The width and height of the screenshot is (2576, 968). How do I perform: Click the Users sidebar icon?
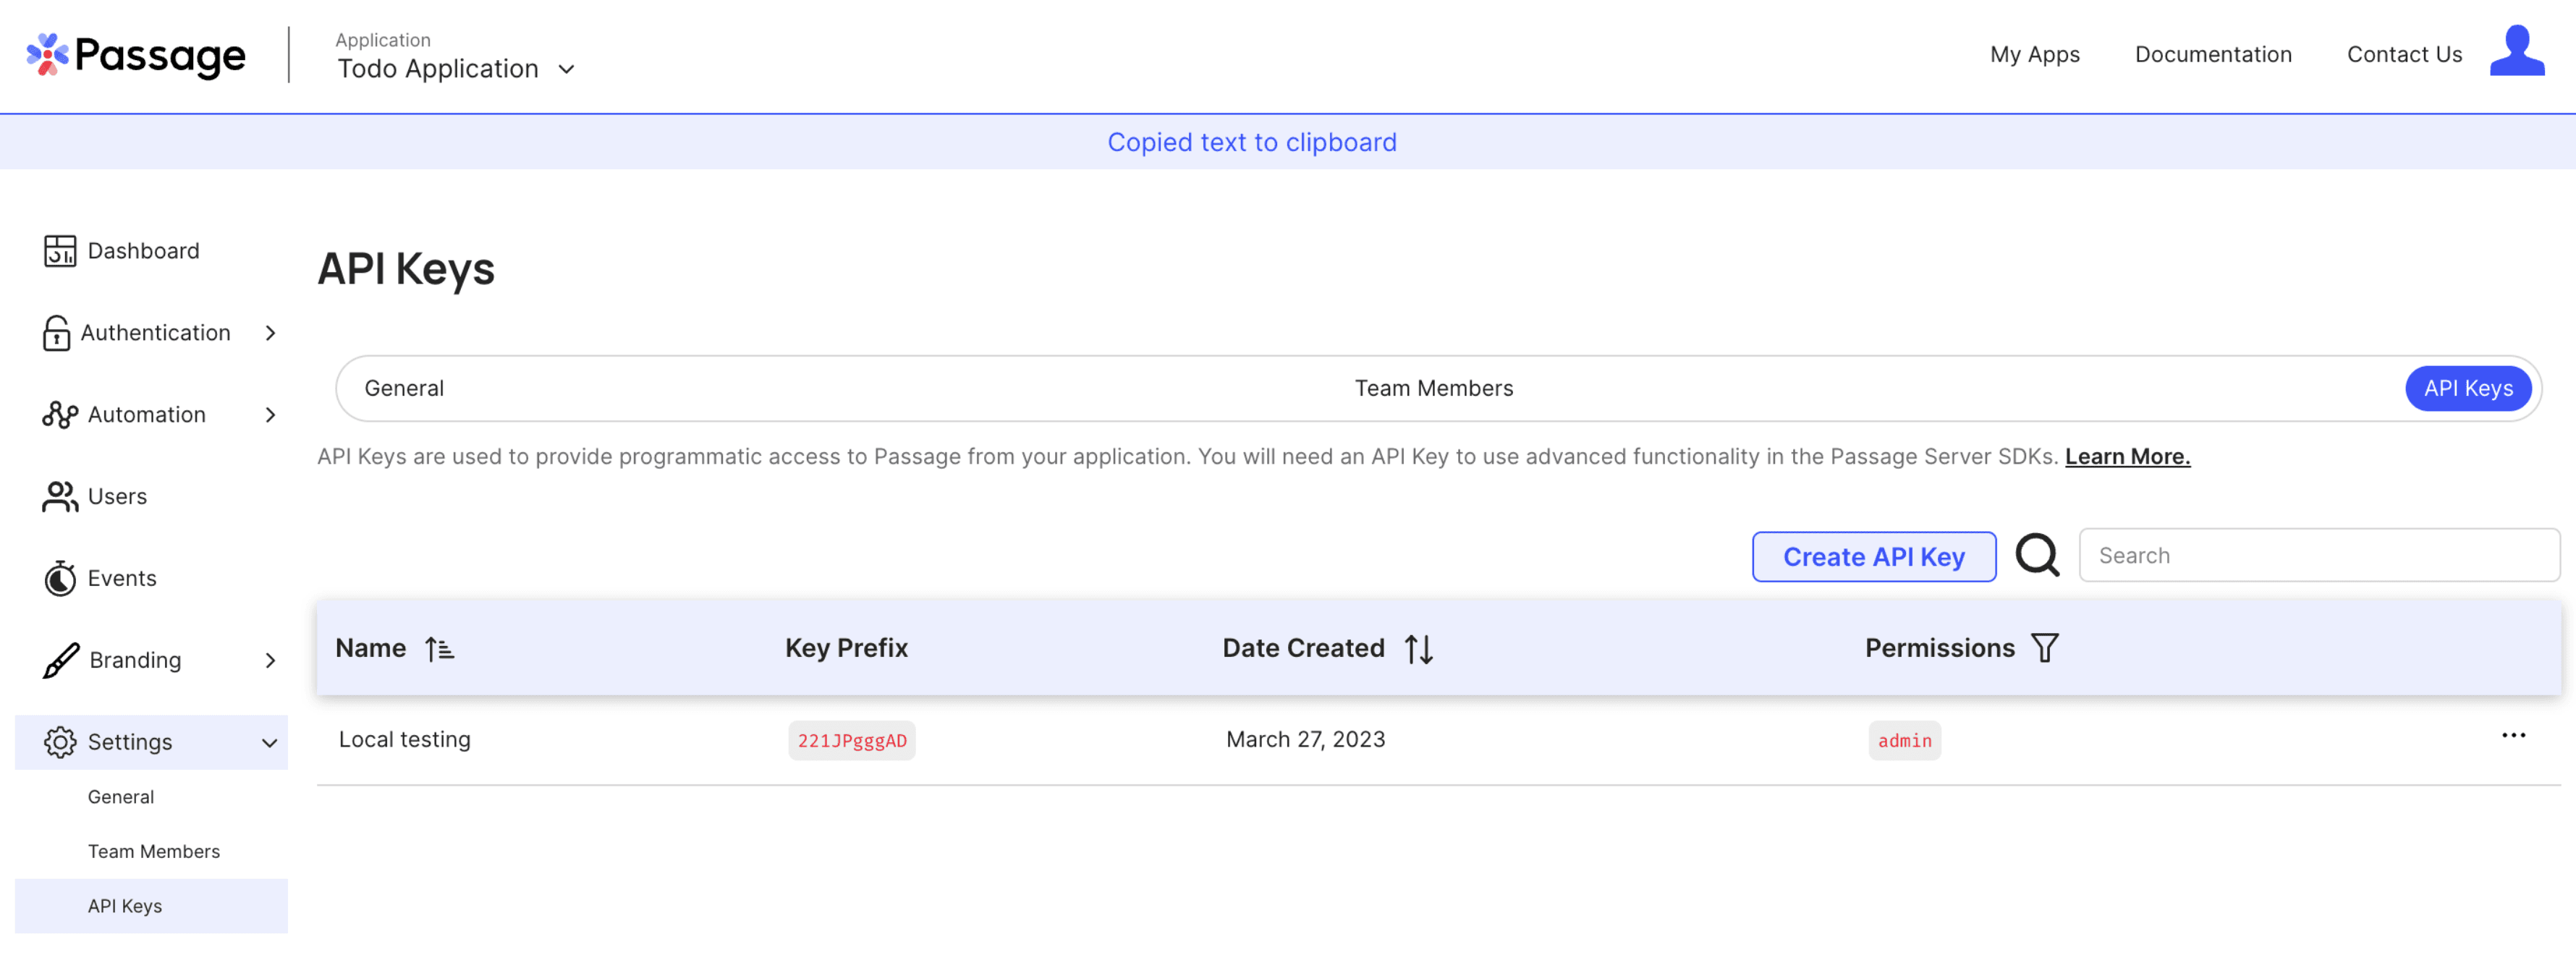click(61, 495)
